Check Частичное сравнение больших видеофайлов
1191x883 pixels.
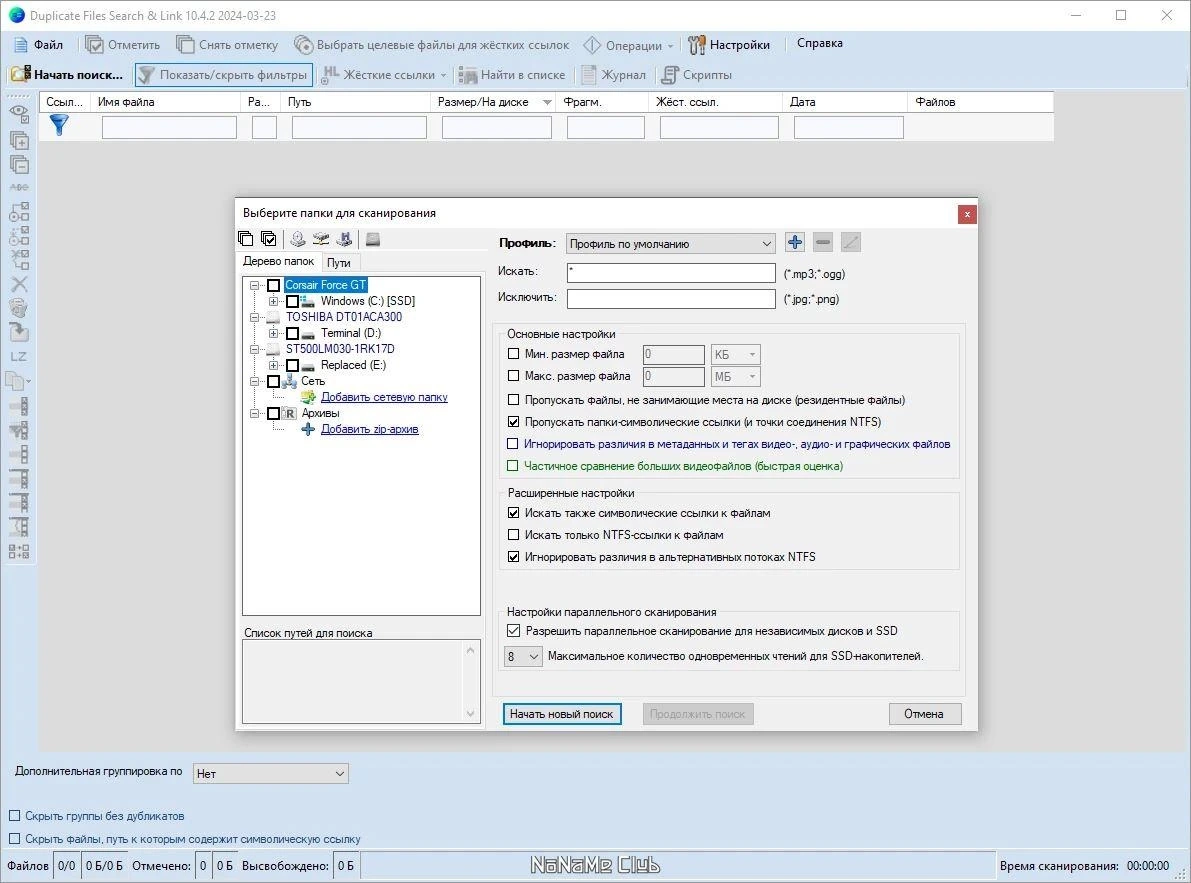click(x=513, y=465)
